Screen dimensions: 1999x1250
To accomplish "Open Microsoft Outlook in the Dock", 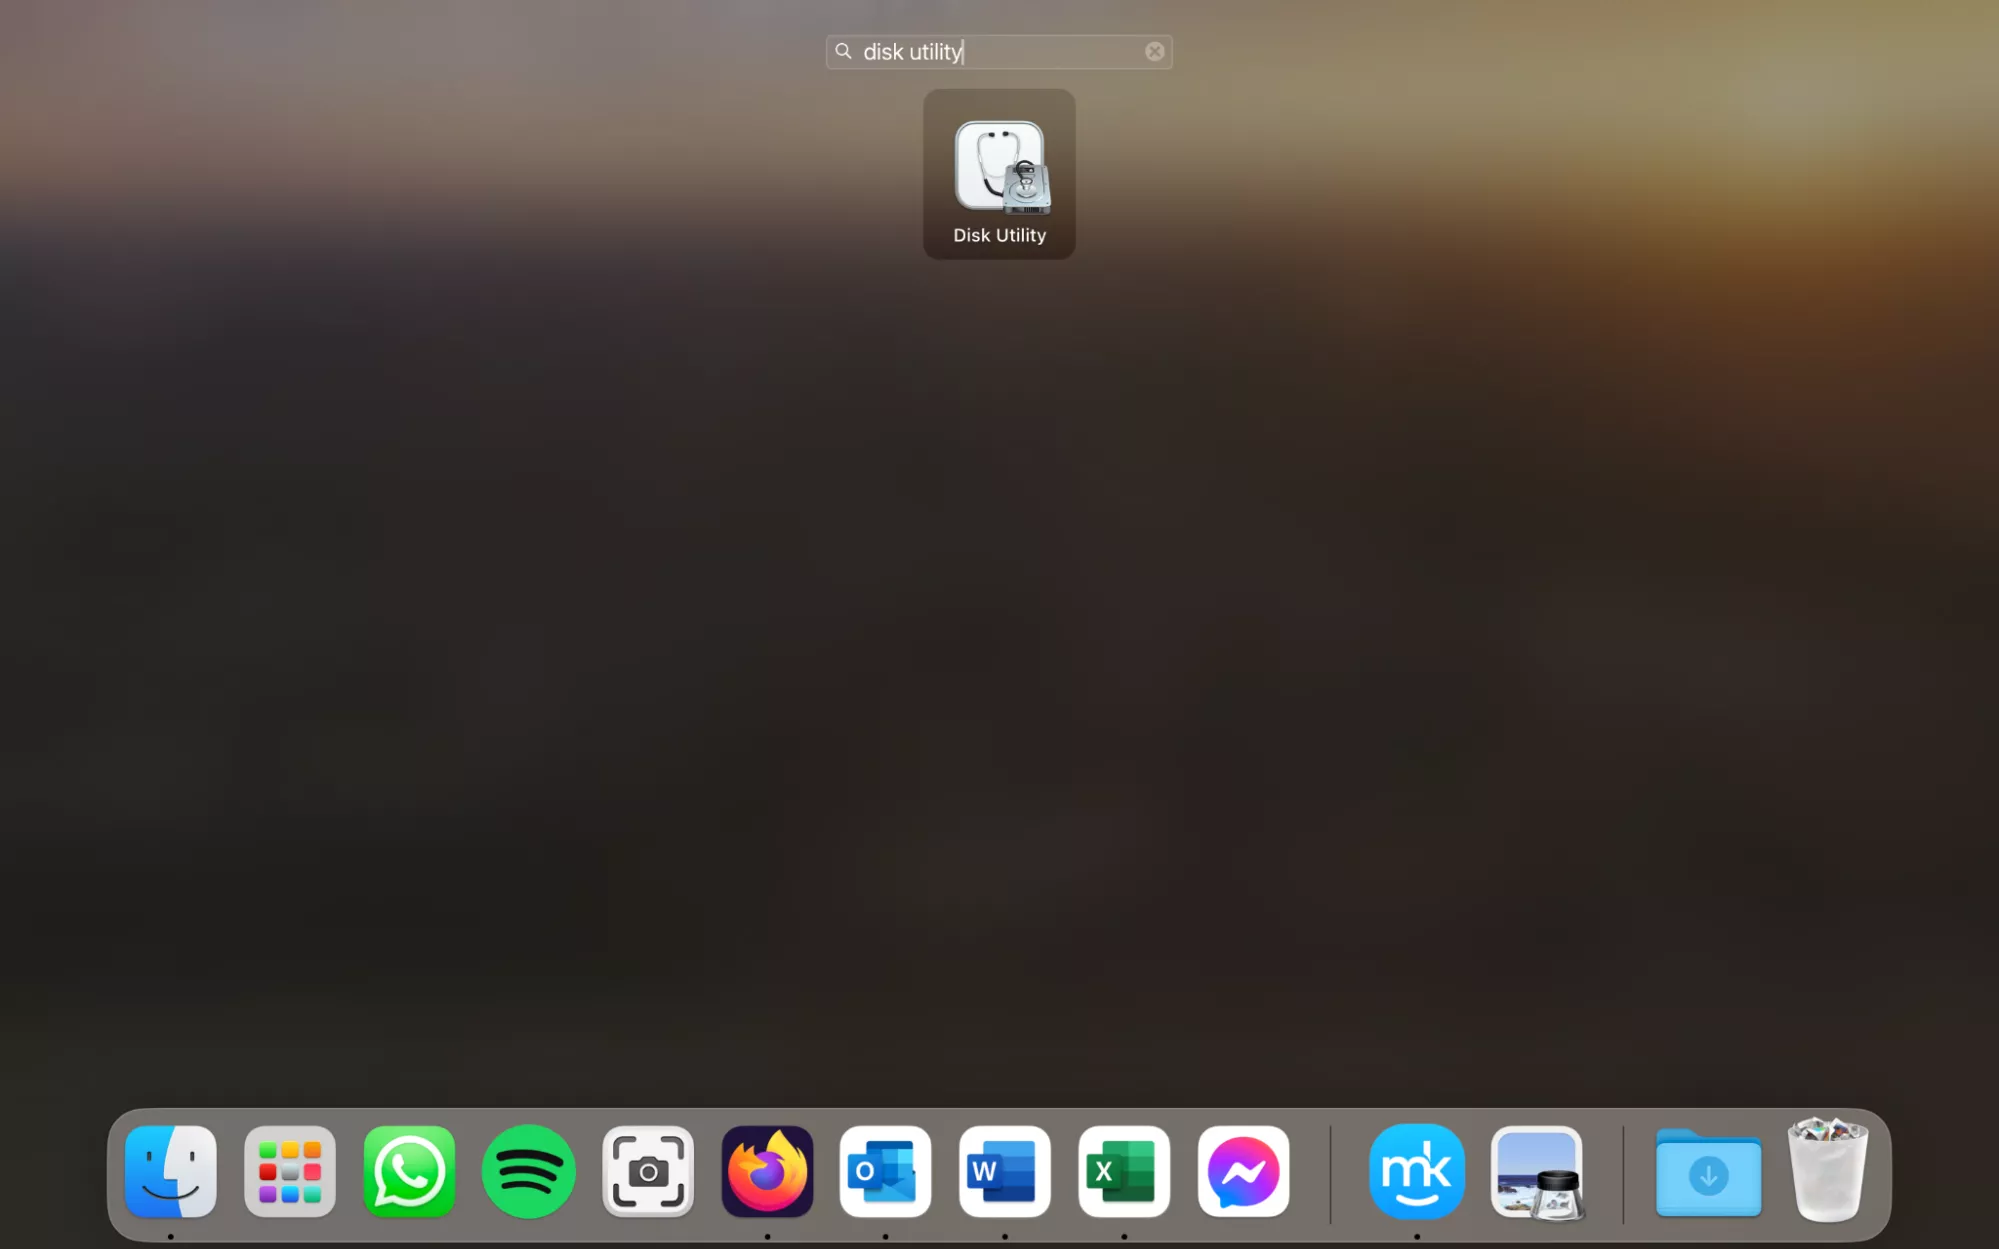I will pyautogui.click(x=885, y=1171).
